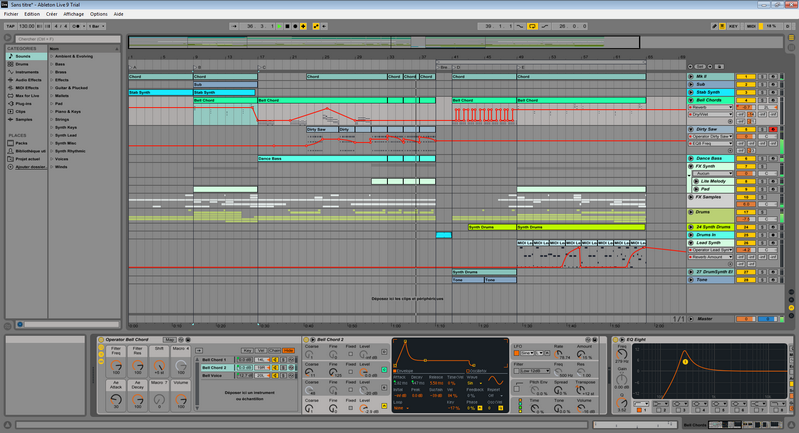Viewport: 799px width, 433px height.
Task: Select the Plug-ins browser category
Action: click(x=27, y=103)
